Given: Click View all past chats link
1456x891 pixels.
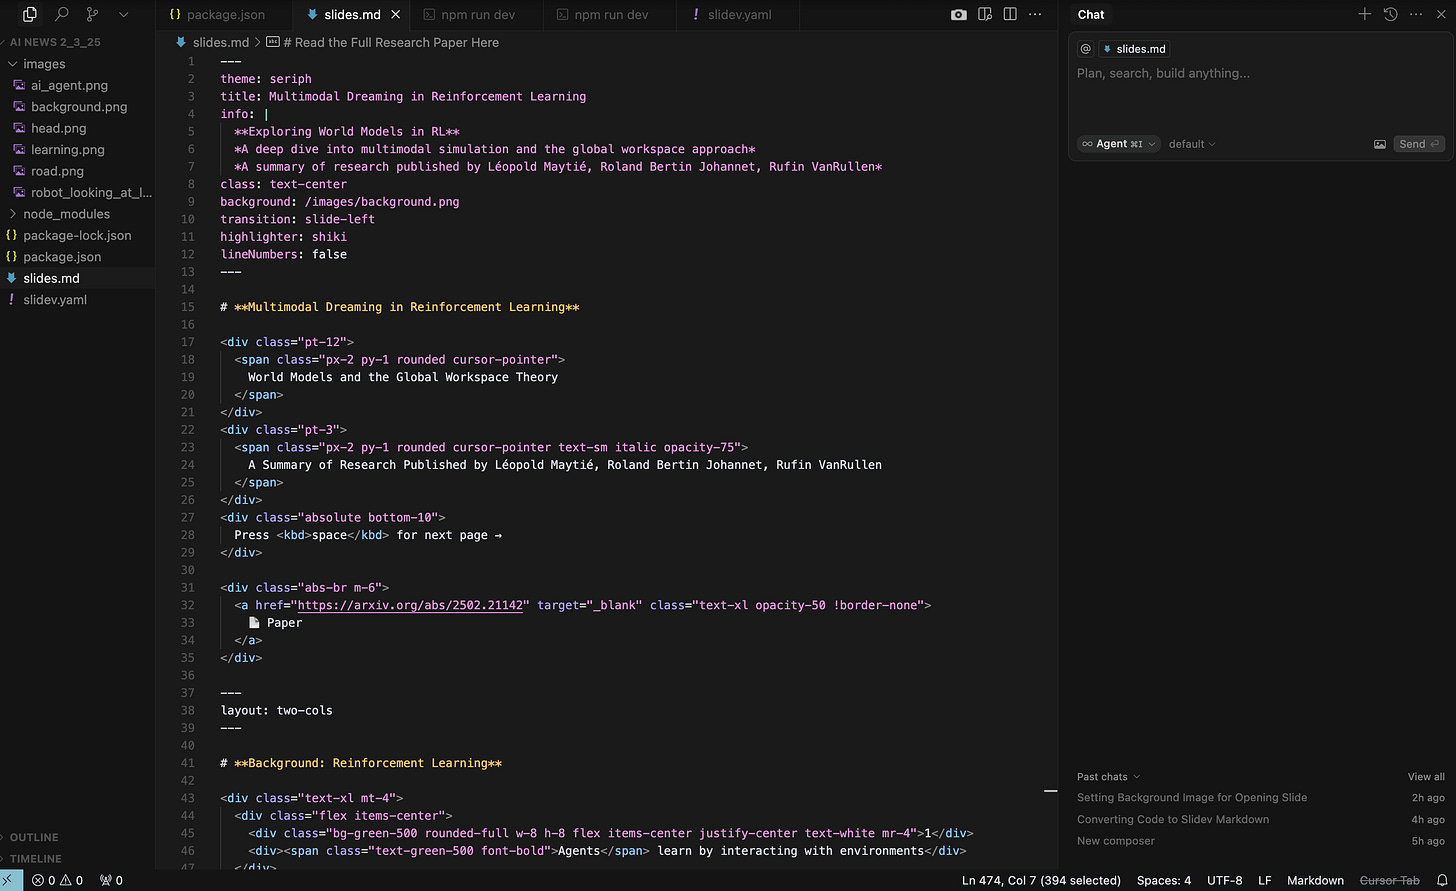Looking at the screenshot, I should click(1425, 777).
